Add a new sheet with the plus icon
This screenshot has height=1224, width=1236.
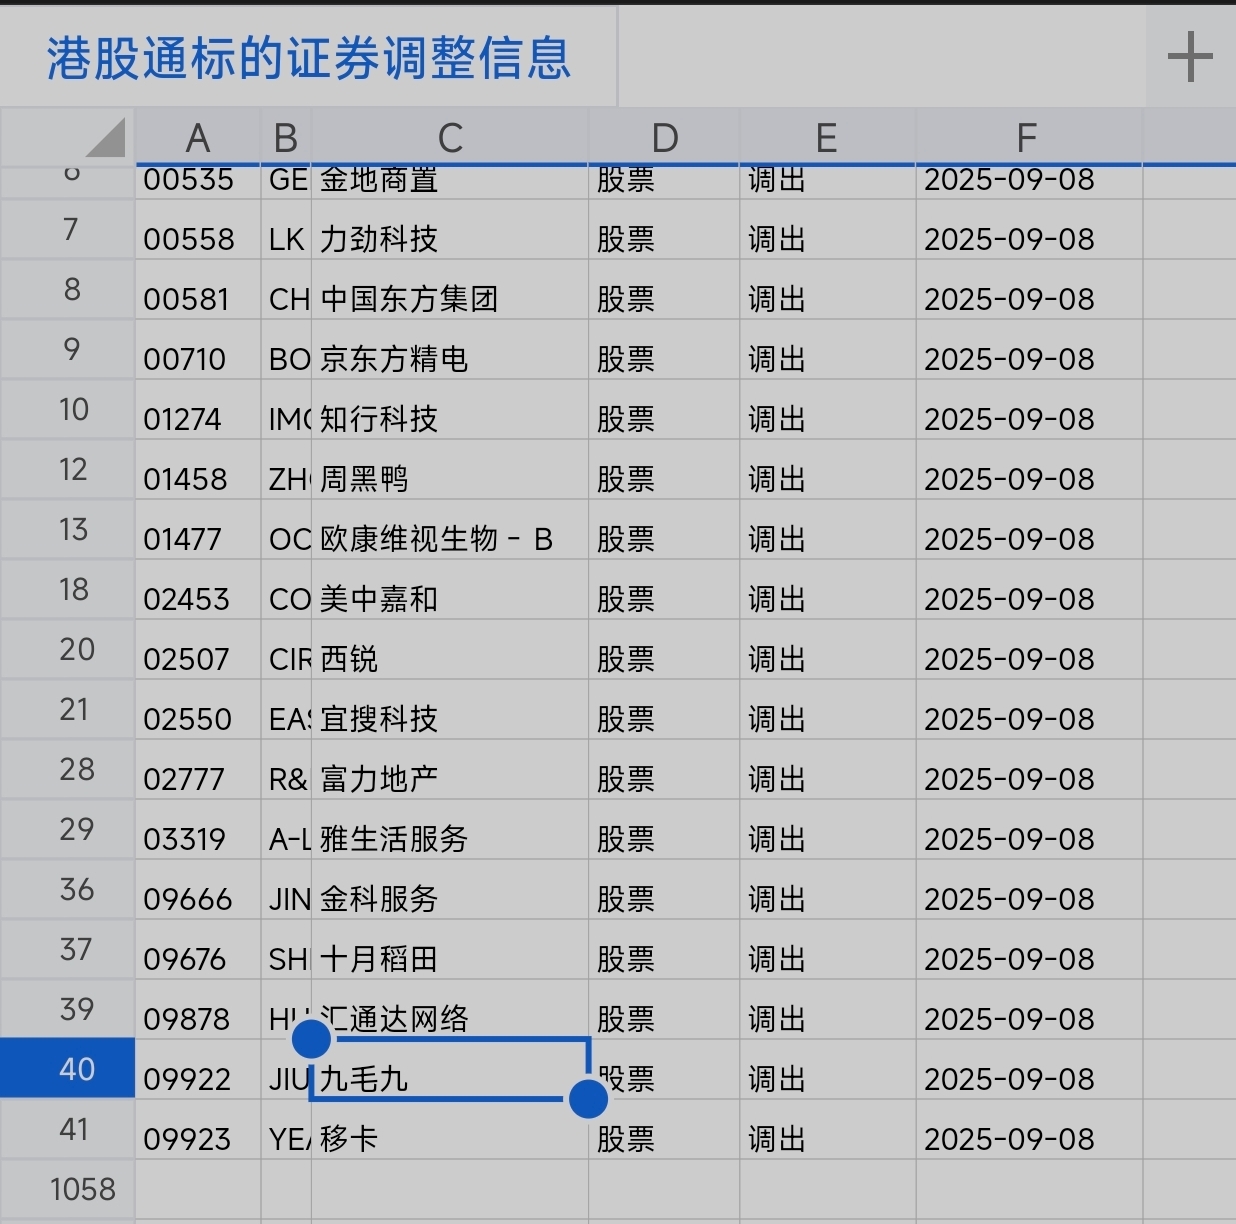[1190, 56]
